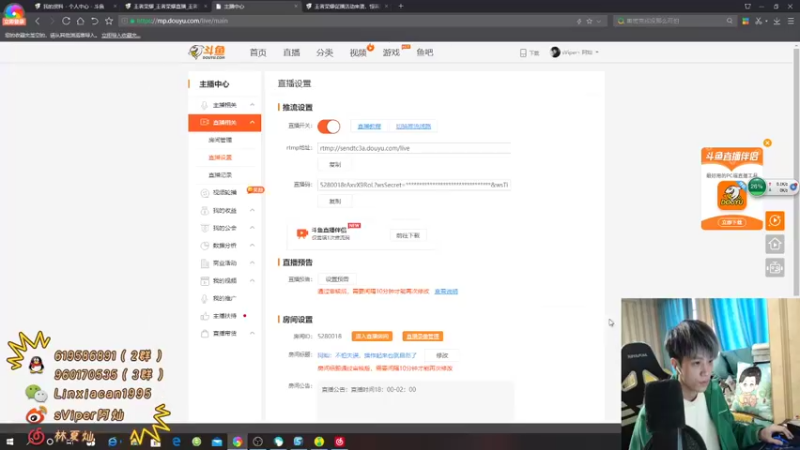This screenshot has width=800, height=450.
Task: Open the Windows Start button
Action: pos(10,441)
